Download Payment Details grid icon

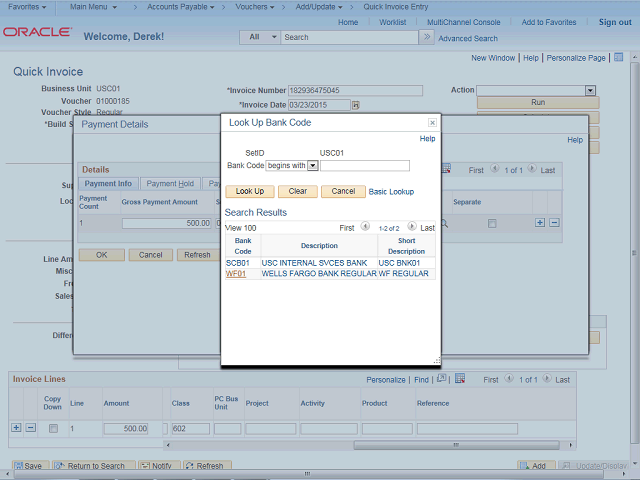(446, 169)
